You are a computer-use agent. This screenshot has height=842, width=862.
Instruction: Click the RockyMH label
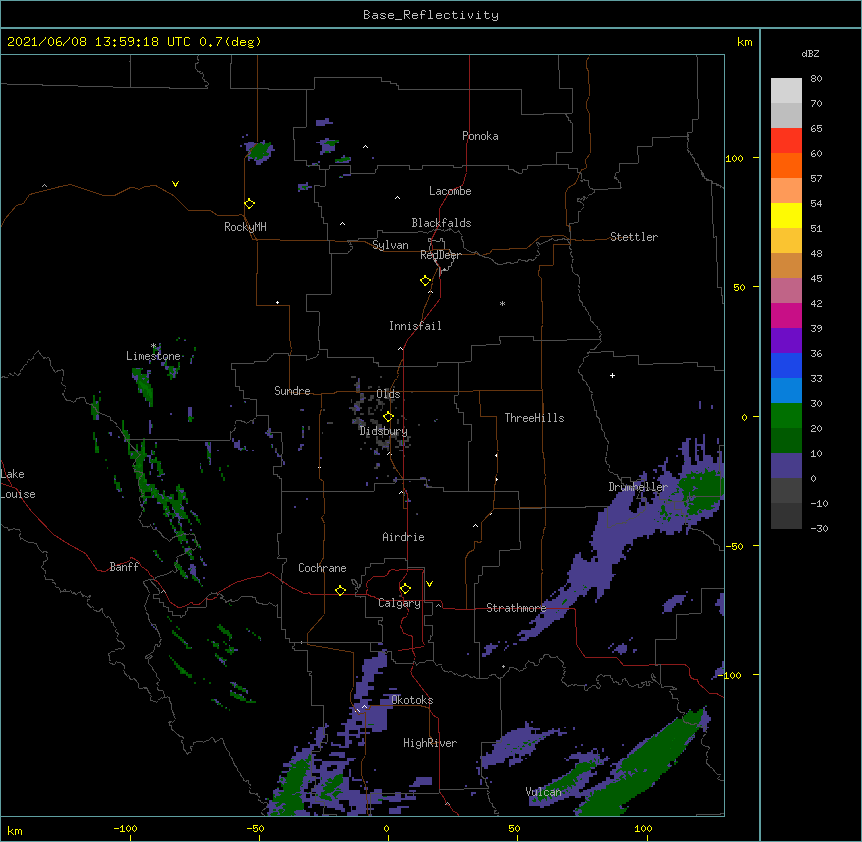(x=245, y=227)
